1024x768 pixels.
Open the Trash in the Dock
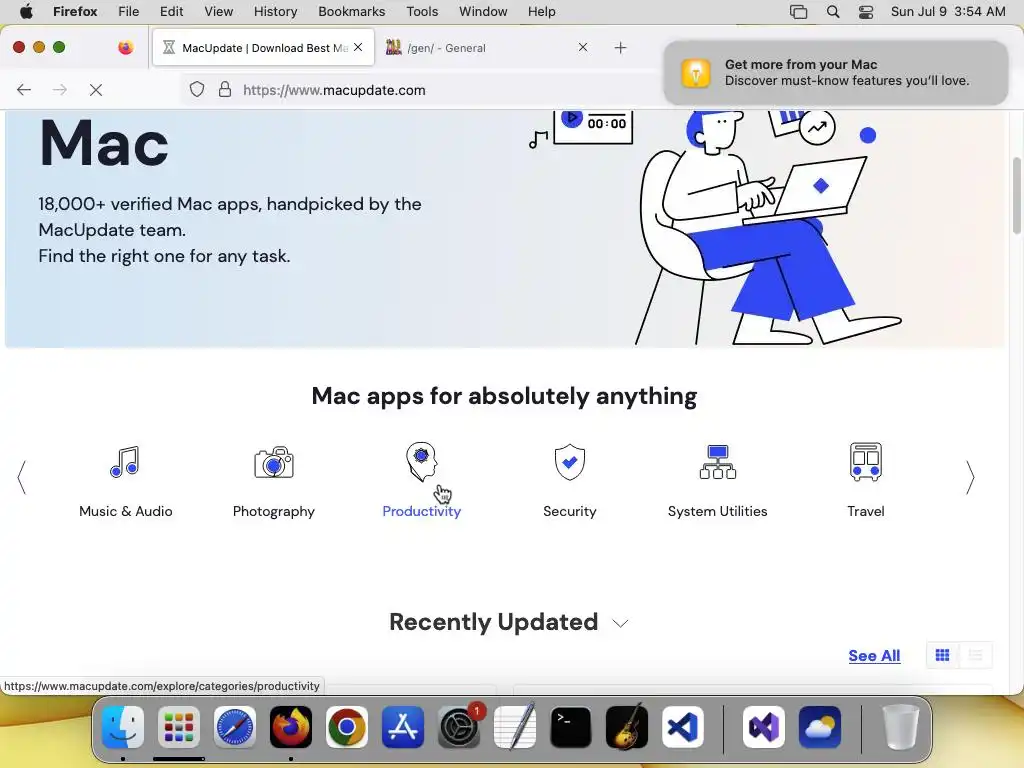pyautogui.click(x=900, y=727)
